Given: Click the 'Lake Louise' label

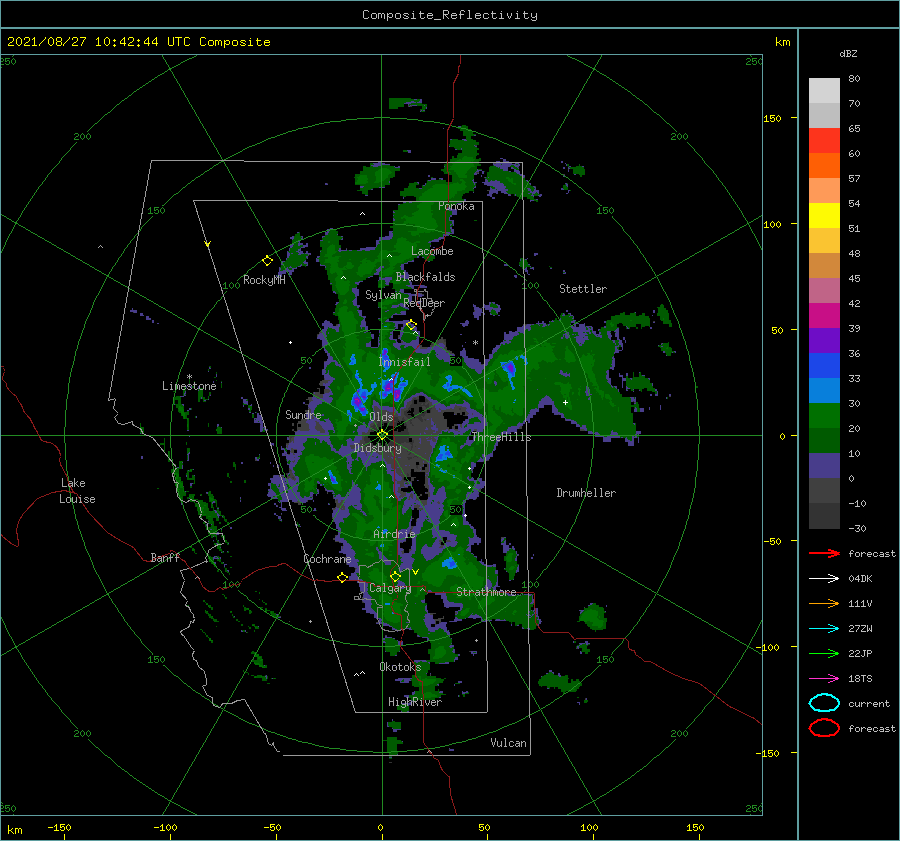Looking at the screenshot, I should click(77, 491).
